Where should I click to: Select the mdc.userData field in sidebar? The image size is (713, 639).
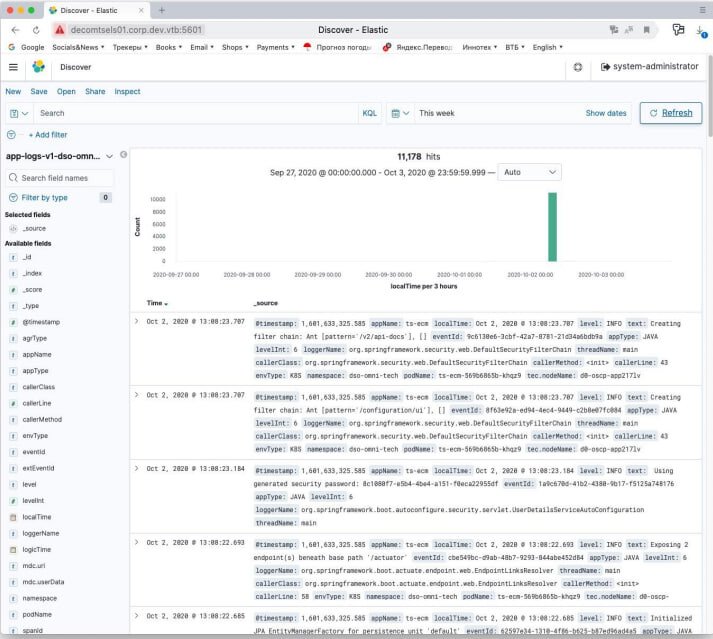[x=43, y=582]
